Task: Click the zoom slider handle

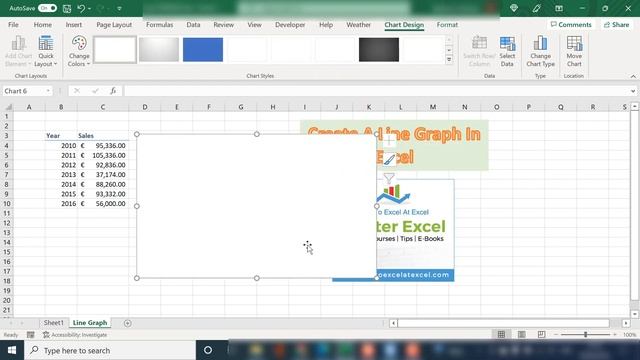Action: pyautogui.click(x=585, y=334)
